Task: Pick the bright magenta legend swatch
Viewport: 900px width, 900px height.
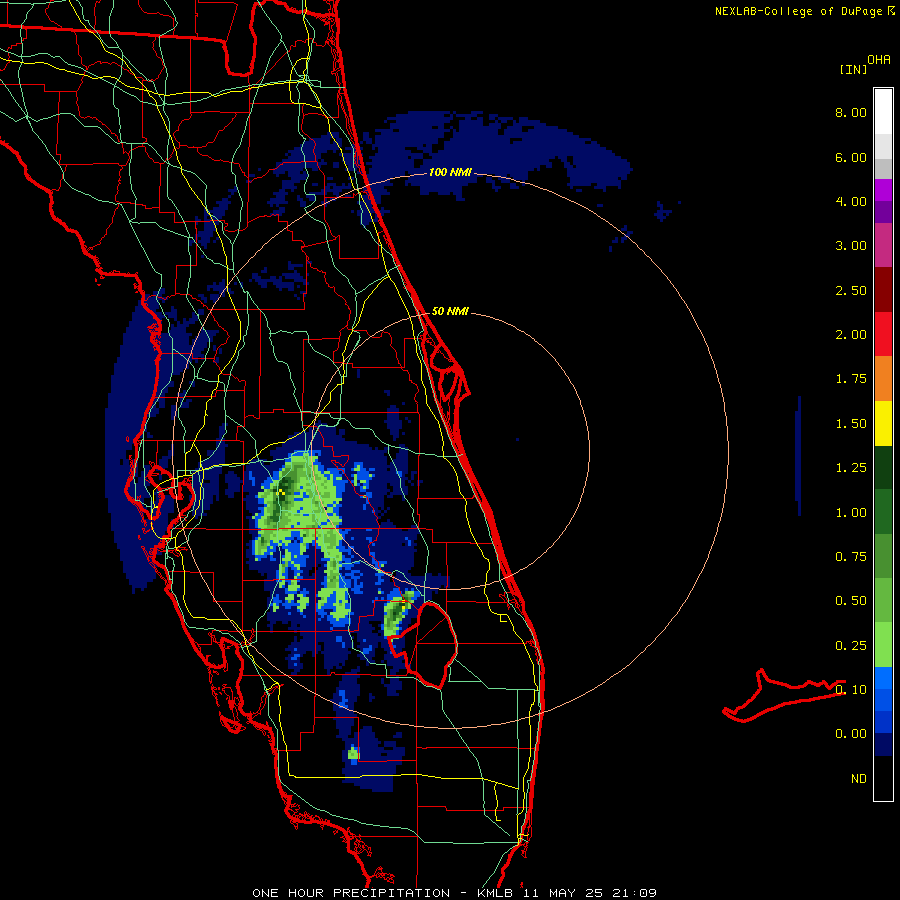Action: tap(883, 190)
